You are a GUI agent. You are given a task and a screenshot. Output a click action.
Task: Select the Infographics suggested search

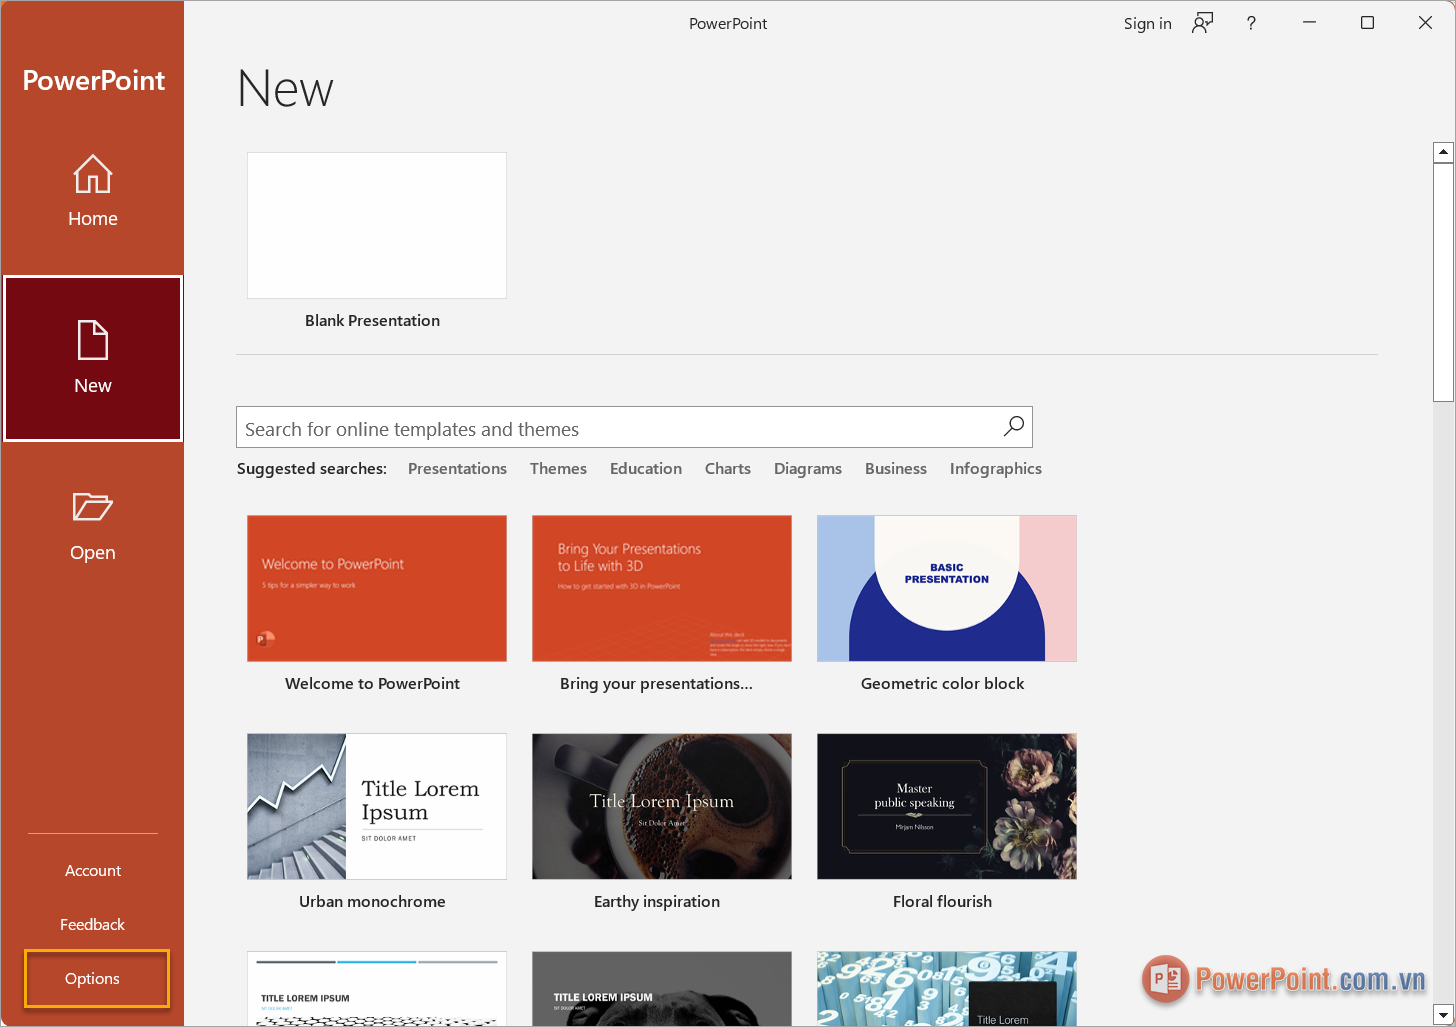996,468
